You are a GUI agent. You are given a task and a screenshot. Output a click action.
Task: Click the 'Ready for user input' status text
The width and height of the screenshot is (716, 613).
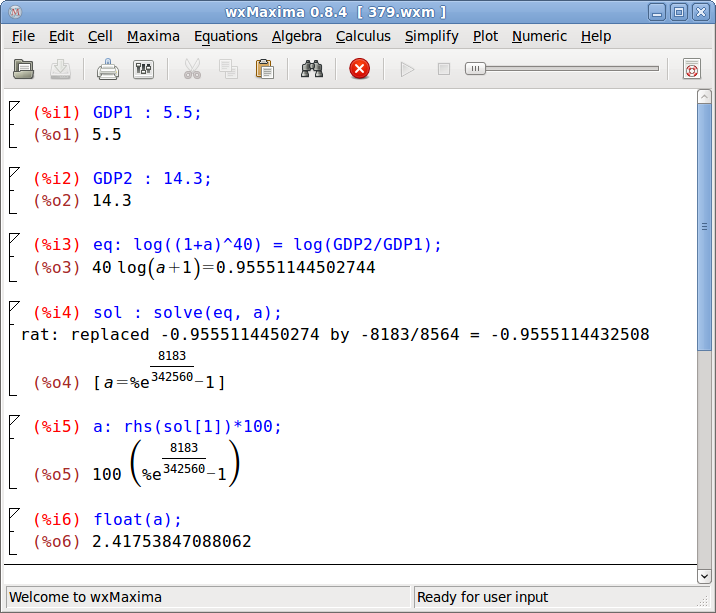click(x=482, y=597)
